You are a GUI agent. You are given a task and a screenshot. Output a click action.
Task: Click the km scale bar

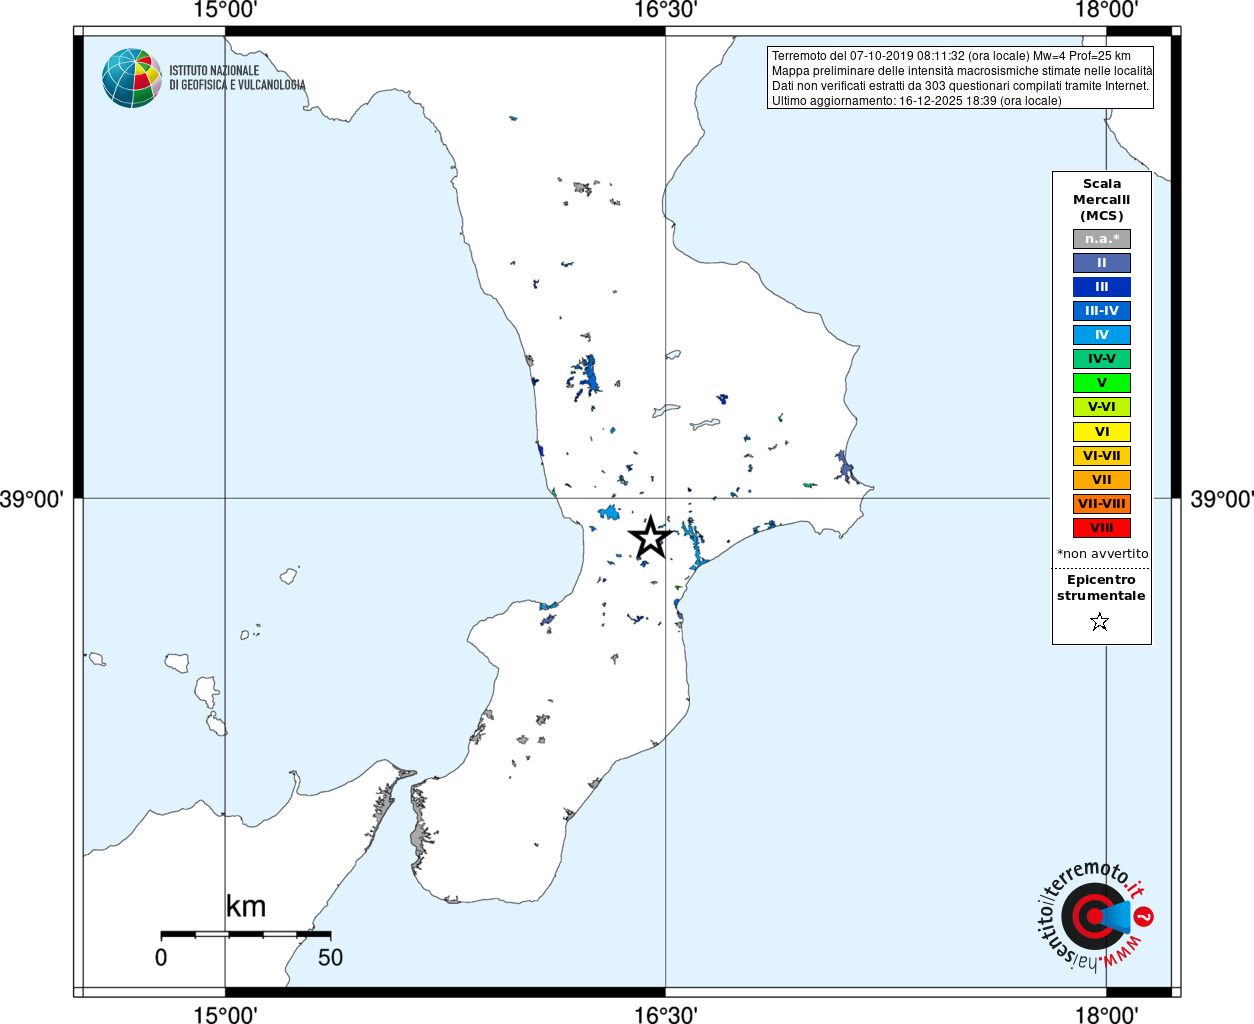coord(246,934)
